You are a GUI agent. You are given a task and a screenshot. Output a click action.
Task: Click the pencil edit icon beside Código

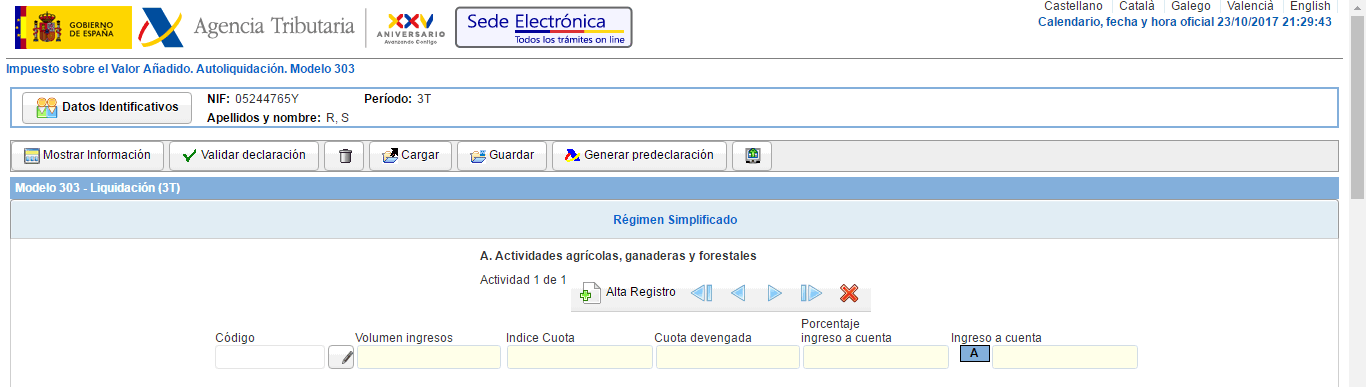(341, 357)
